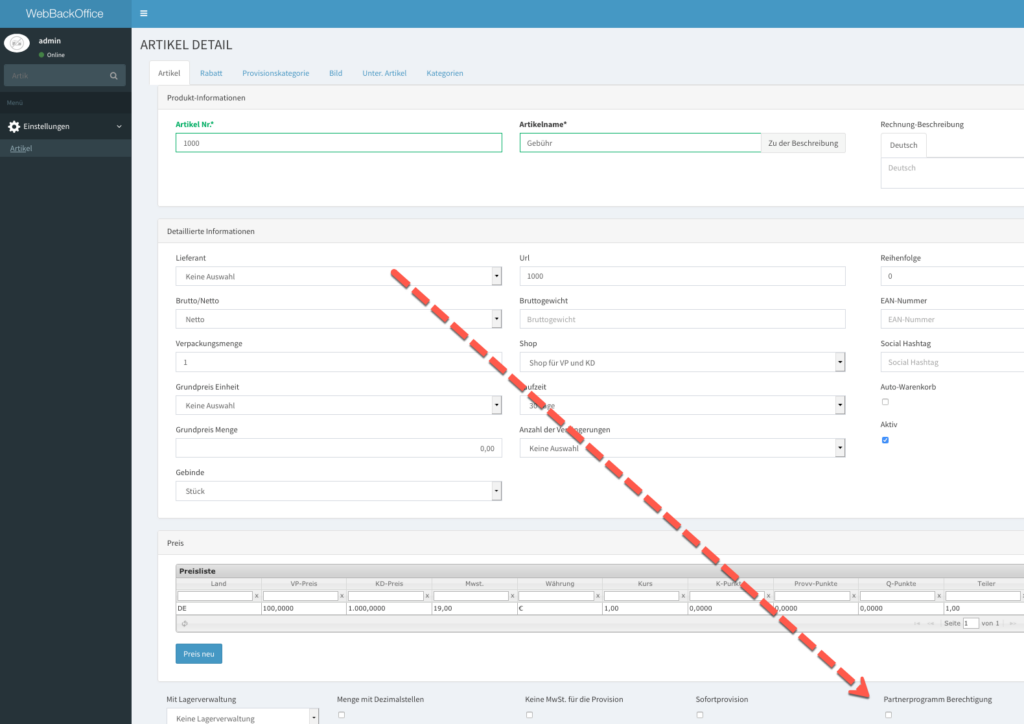Uncheck the Aktiv checkbox
The image size is (1024, 724).
pyautogui.click(x=886, y=440)
